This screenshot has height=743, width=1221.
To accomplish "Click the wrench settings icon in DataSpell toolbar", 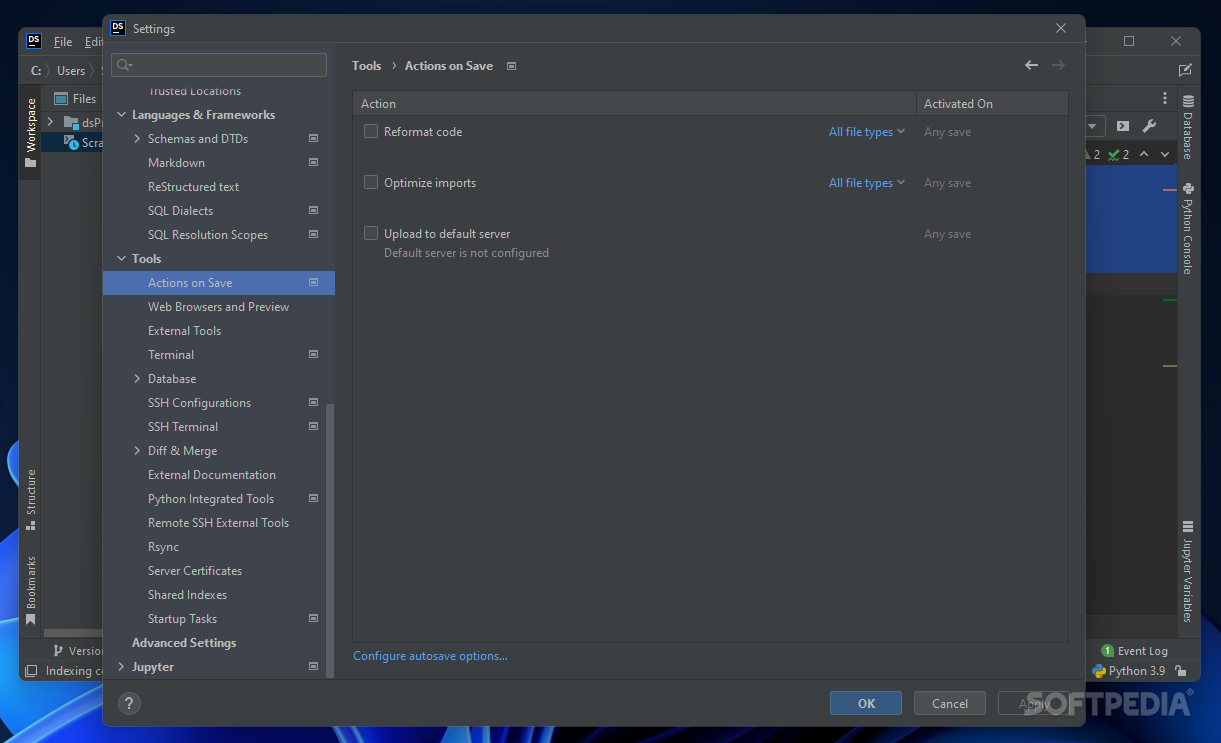I will [1149, 126].
